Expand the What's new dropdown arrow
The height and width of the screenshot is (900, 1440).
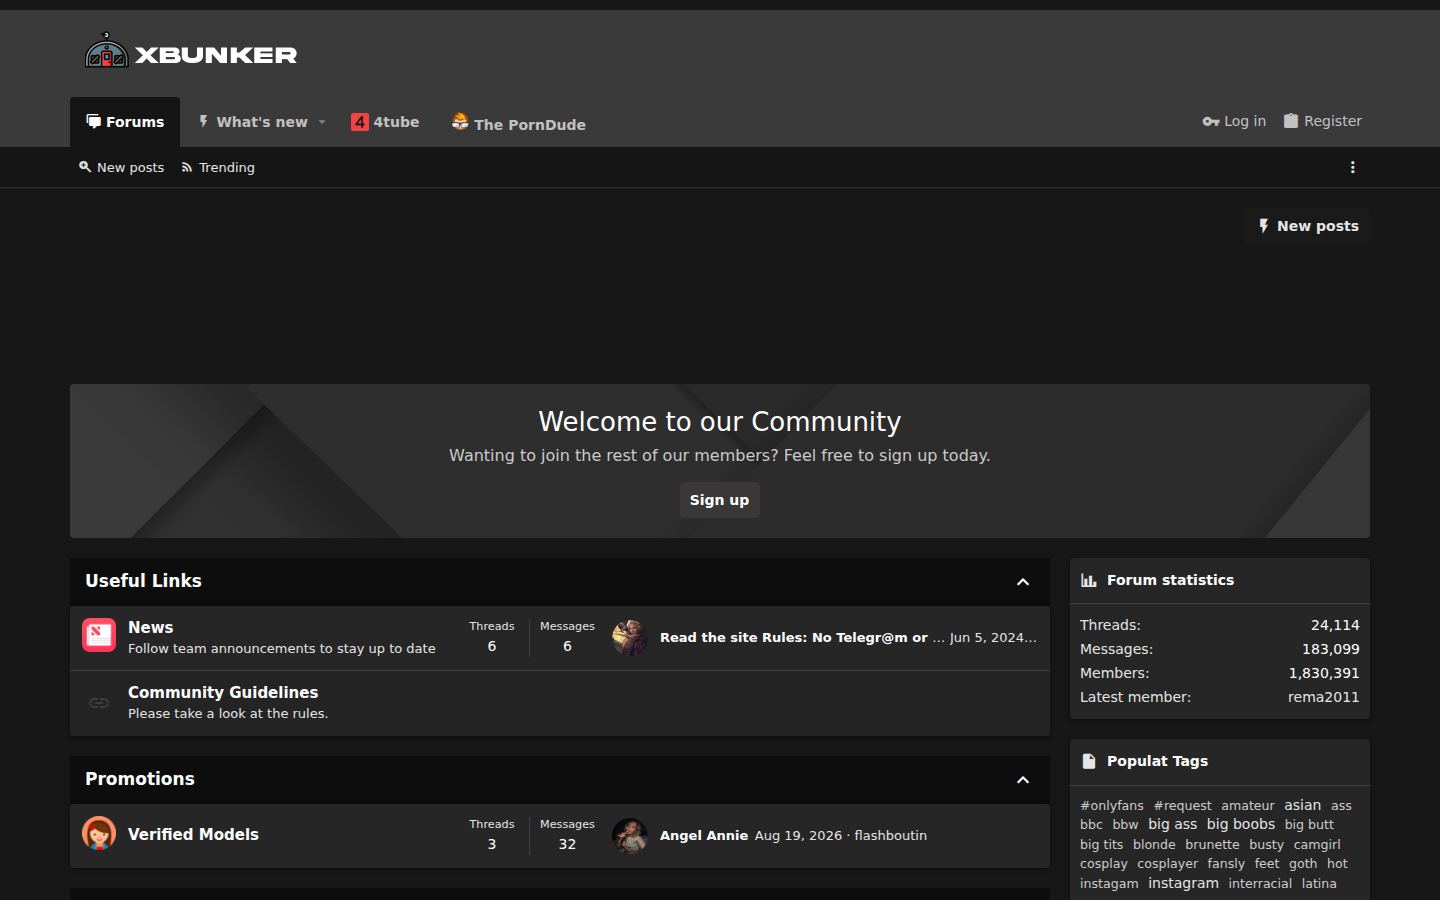pos(322,122)
